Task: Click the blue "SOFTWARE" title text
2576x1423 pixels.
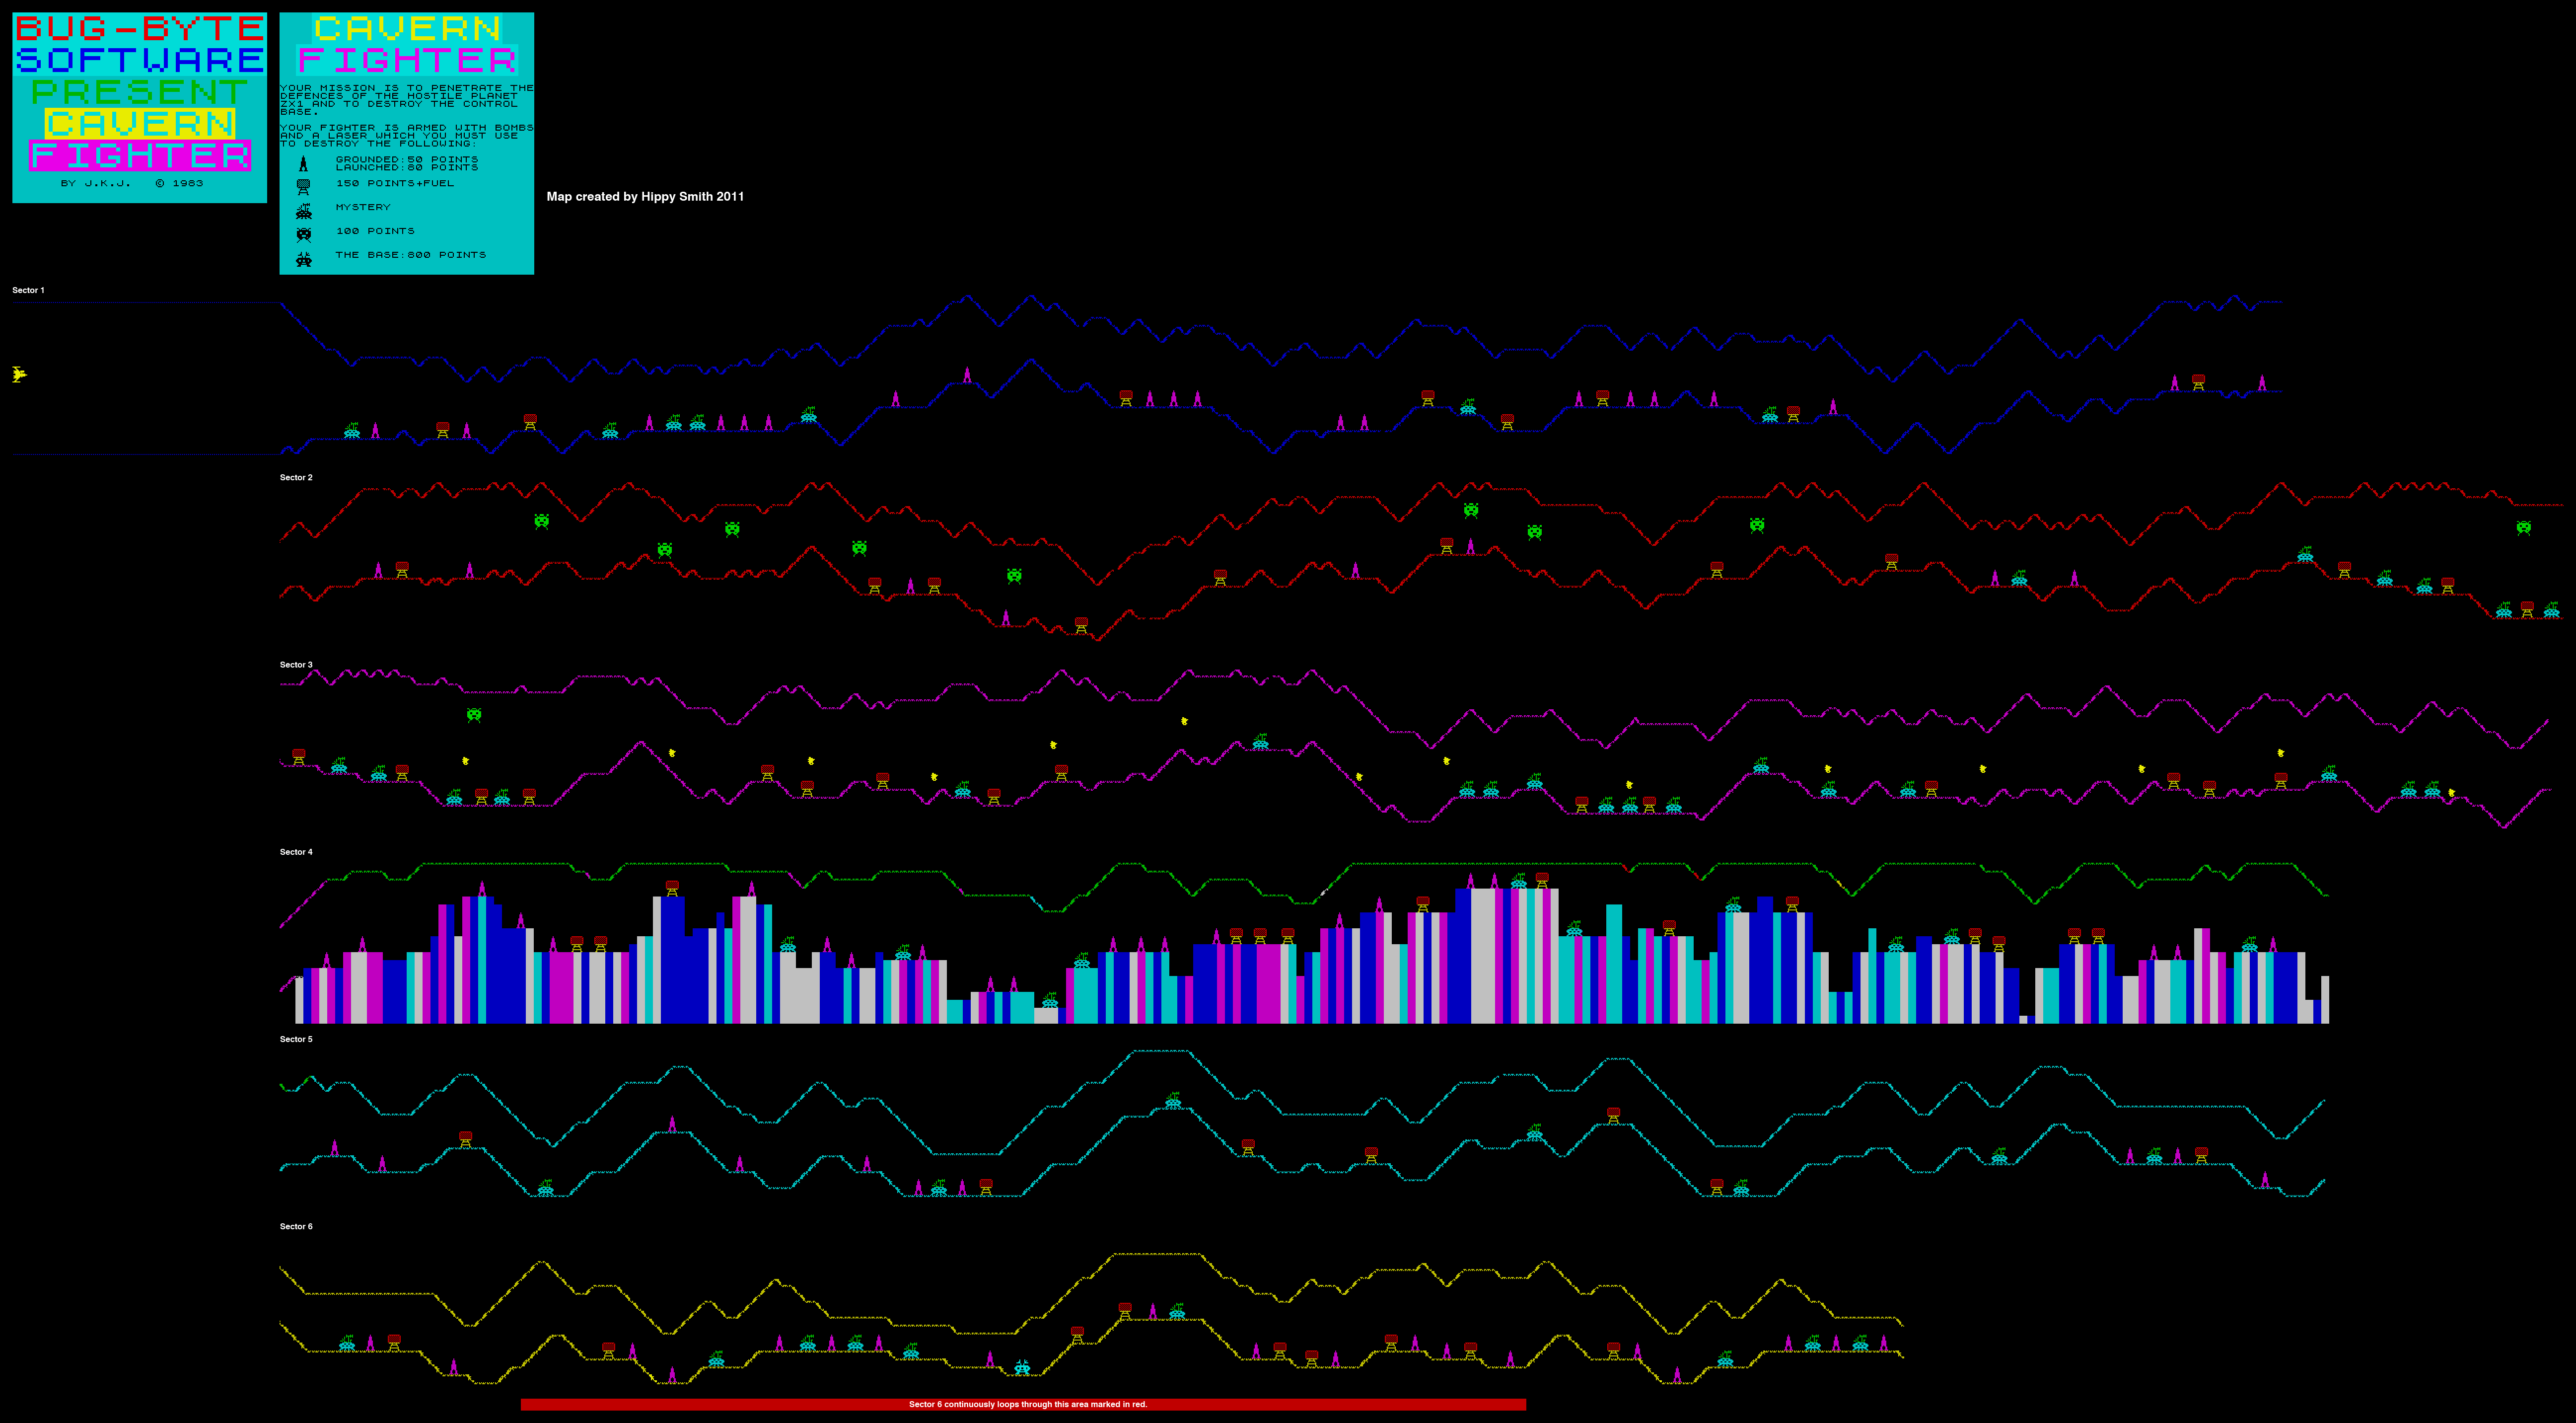Action: point(140,60)
